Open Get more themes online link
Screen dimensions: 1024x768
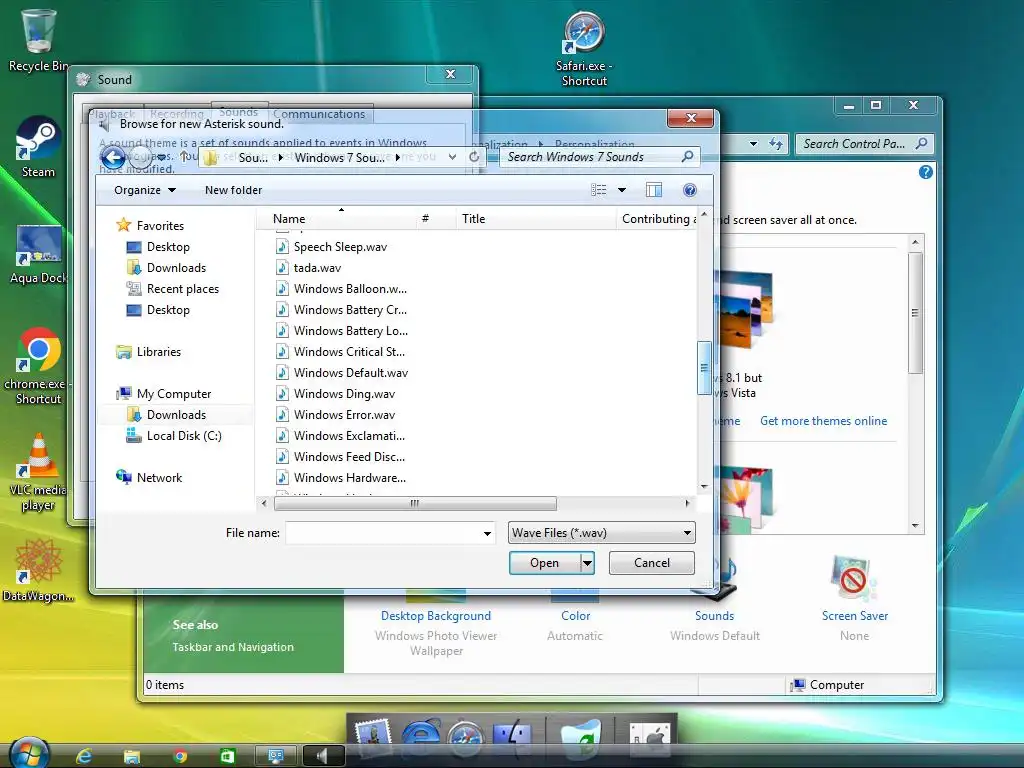pos(824,421)
